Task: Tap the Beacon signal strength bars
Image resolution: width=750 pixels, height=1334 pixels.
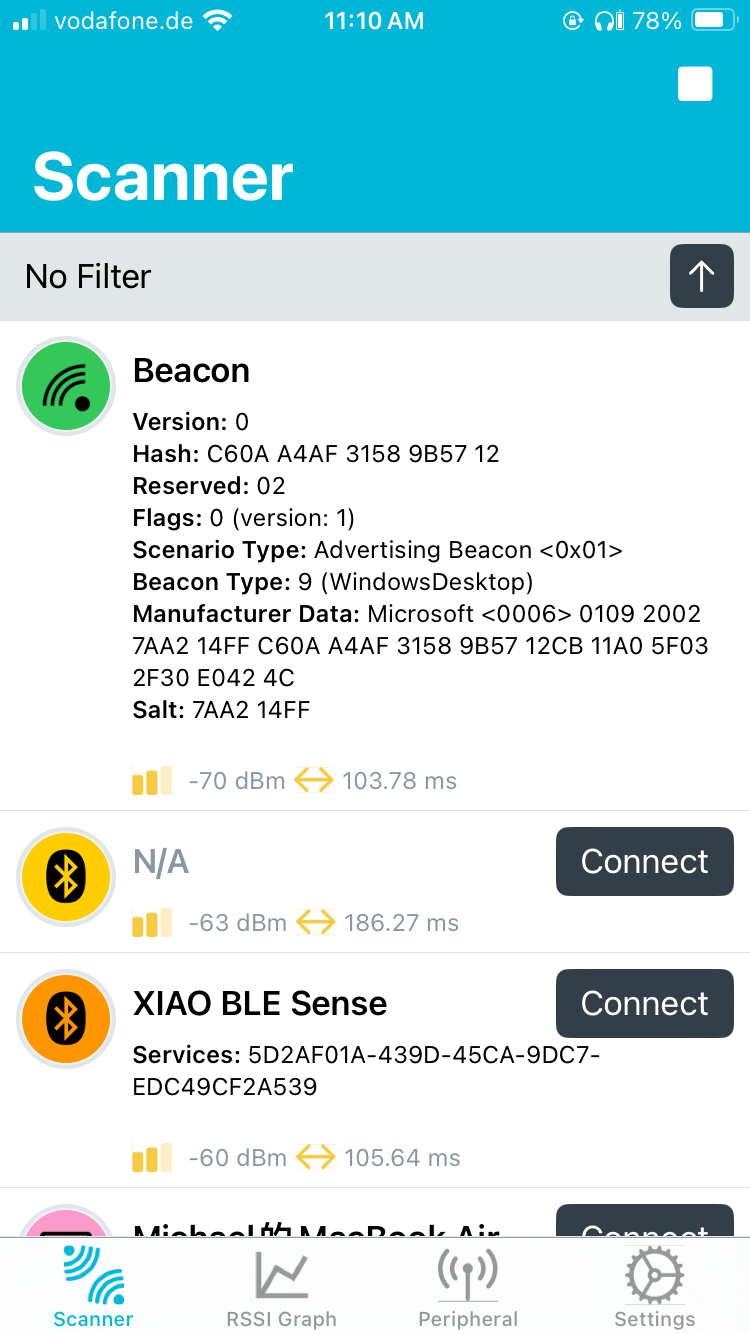Action: (152, 780)
